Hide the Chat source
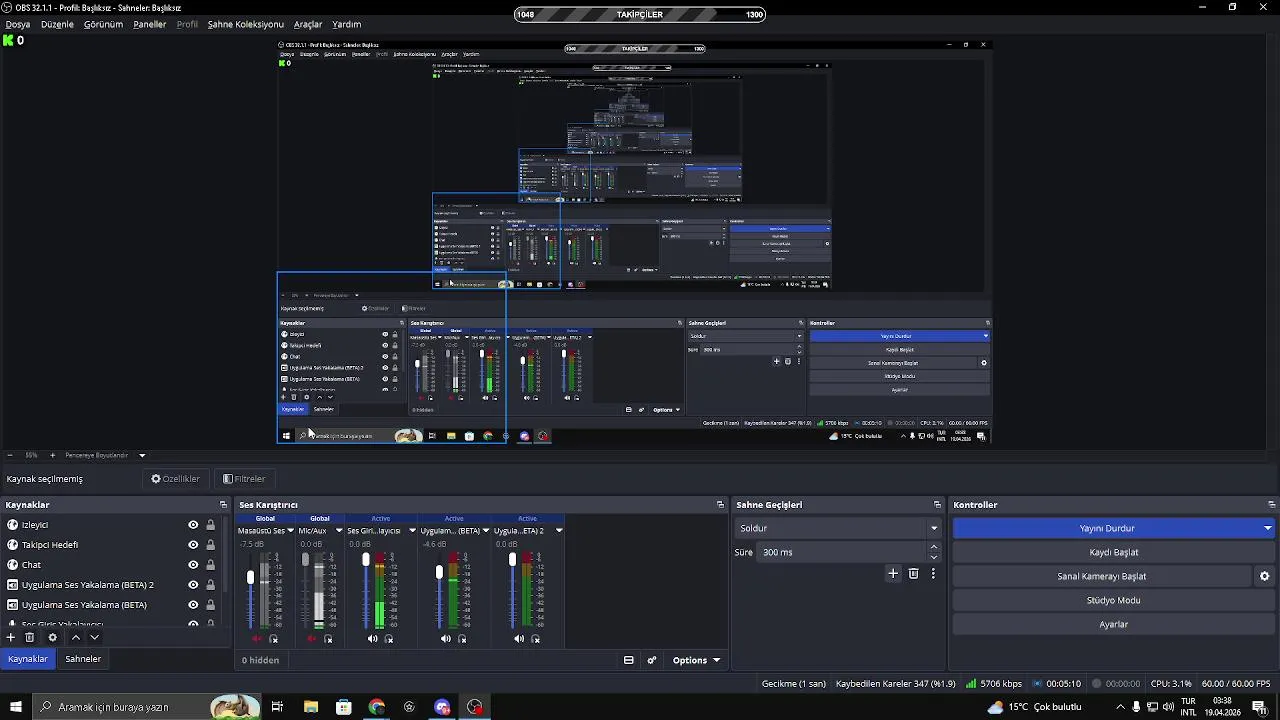This screenshot has width=1280, height=720. [x=193, y=565]
